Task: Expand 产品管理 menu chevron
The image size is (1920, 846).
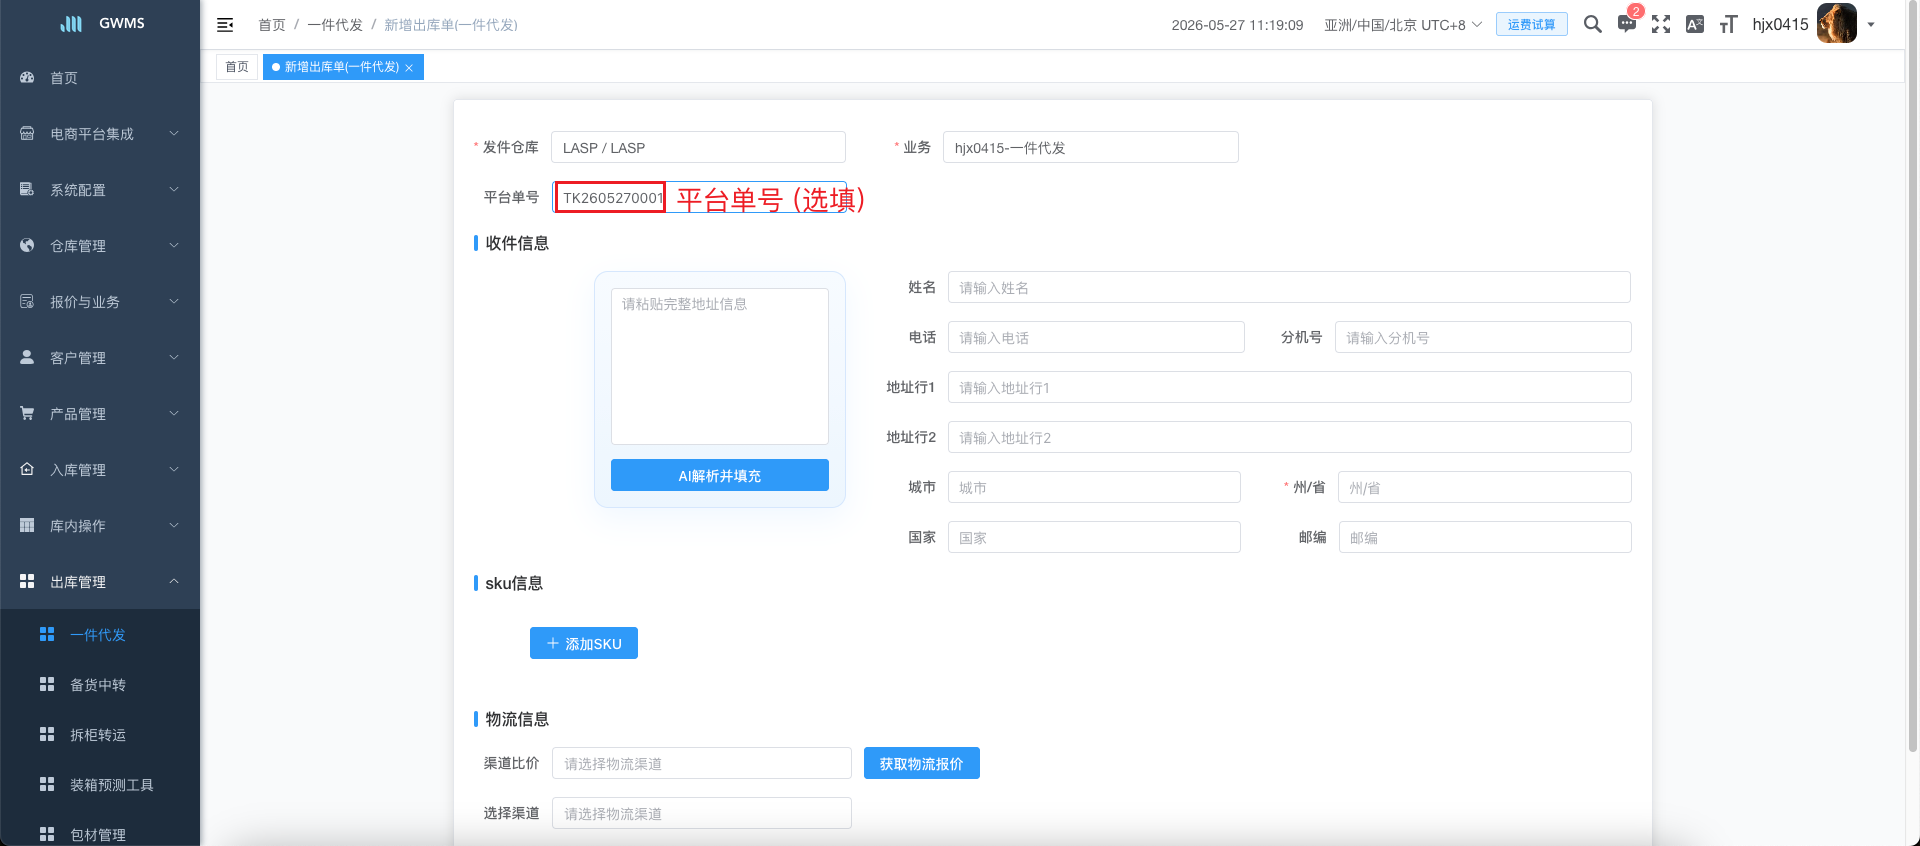Action: pos(174,413)
